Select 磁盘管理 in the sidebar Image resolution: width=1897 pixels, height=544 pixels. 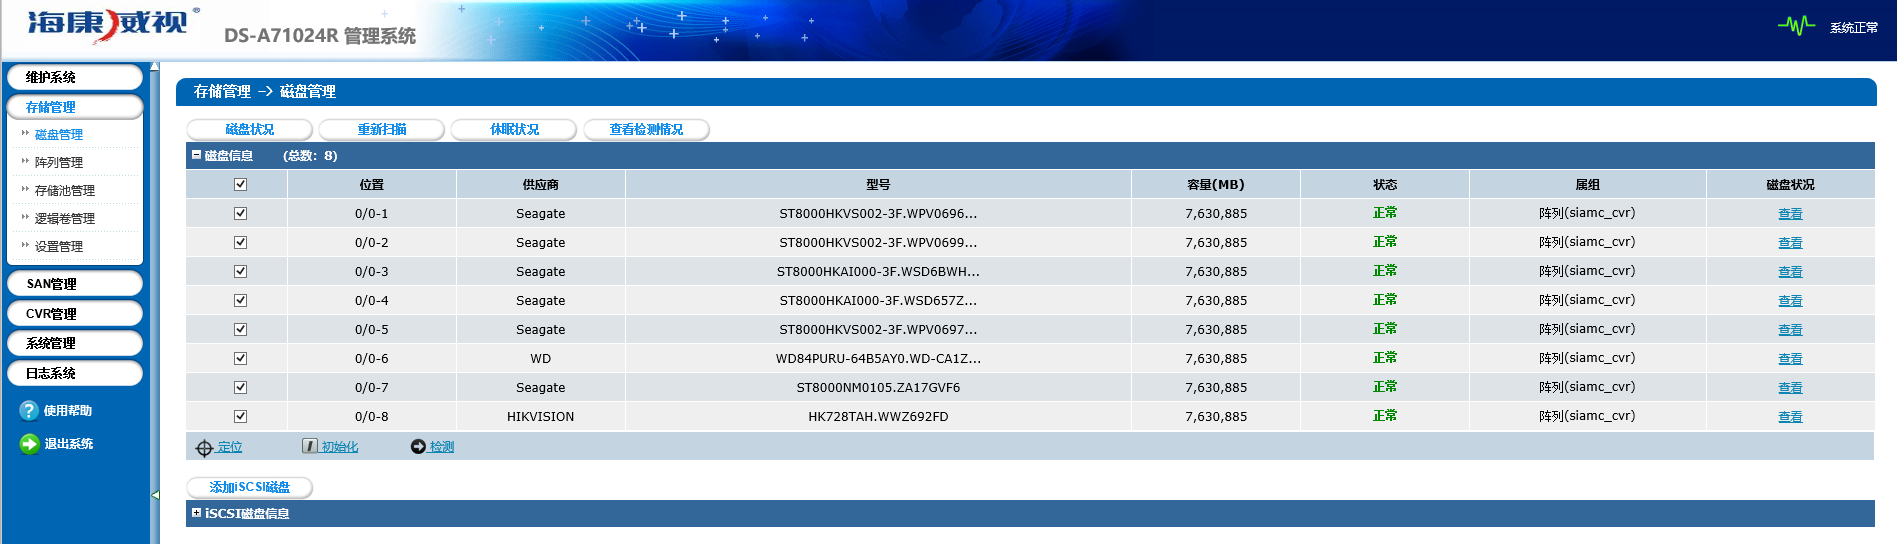tap(59, 134)
